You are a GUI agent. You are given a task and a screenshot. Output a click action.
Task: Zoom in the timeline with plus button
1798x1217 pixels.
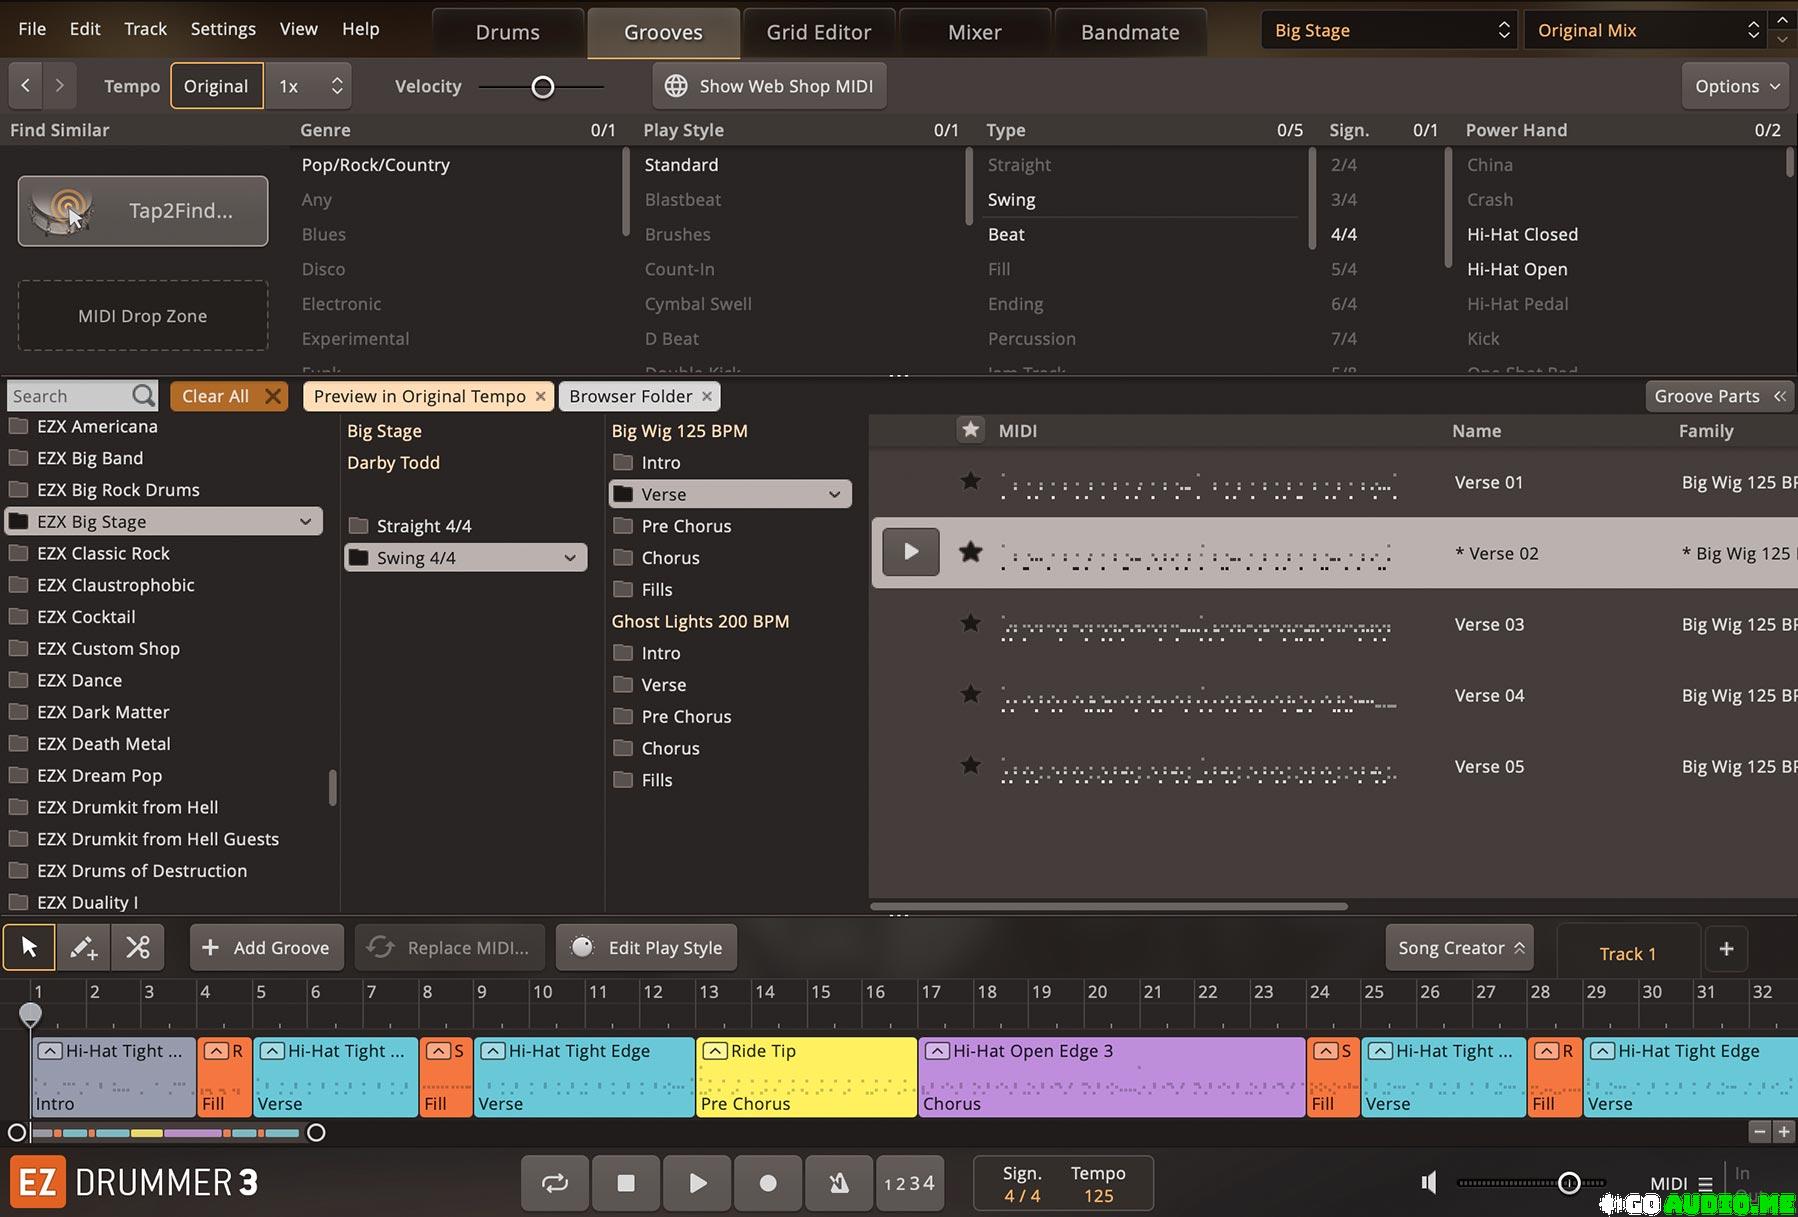click(1784, 1132)
